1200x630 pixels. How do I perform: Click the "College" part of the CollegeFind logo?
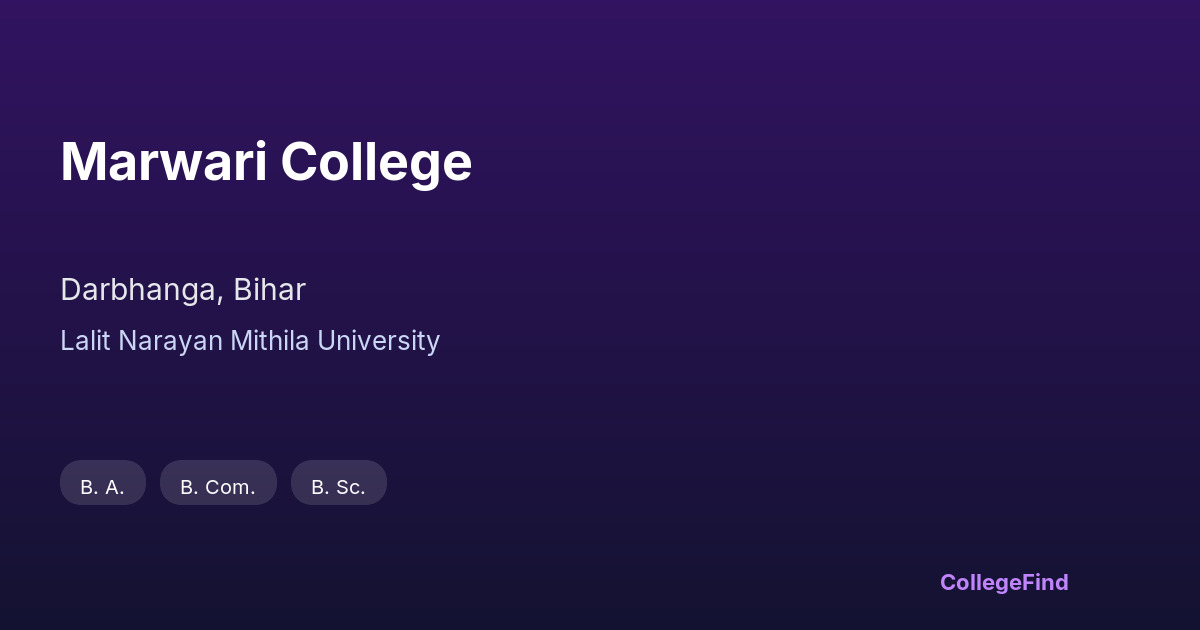point(980,582)
